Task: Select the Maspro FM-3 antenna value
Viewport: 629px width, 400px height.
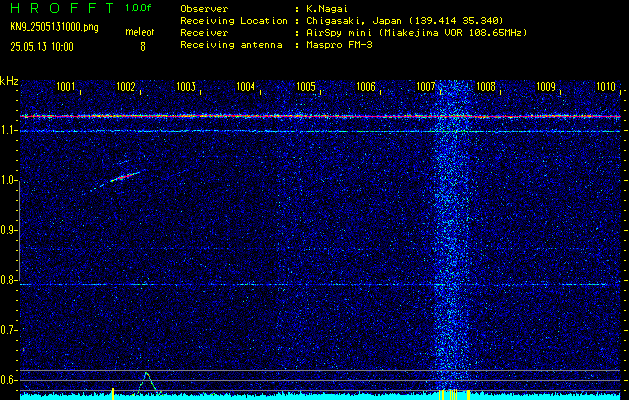Action: pos(339,45)
